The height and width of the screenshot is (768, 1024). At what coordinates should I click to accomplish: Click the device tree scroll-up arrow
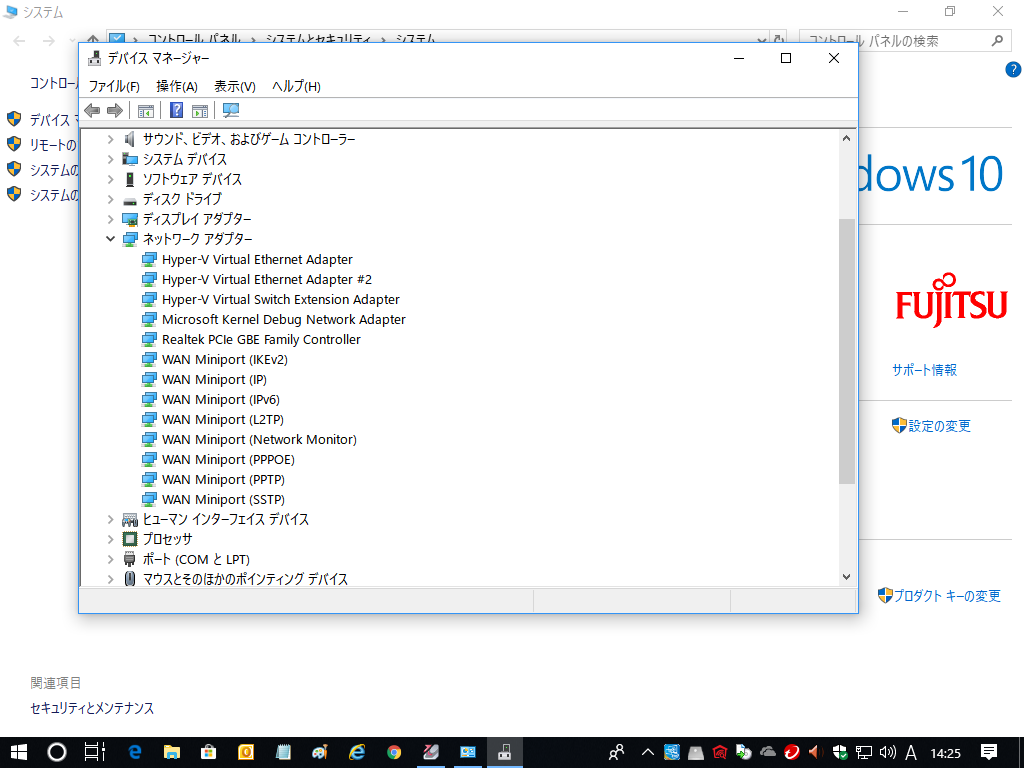847,138
